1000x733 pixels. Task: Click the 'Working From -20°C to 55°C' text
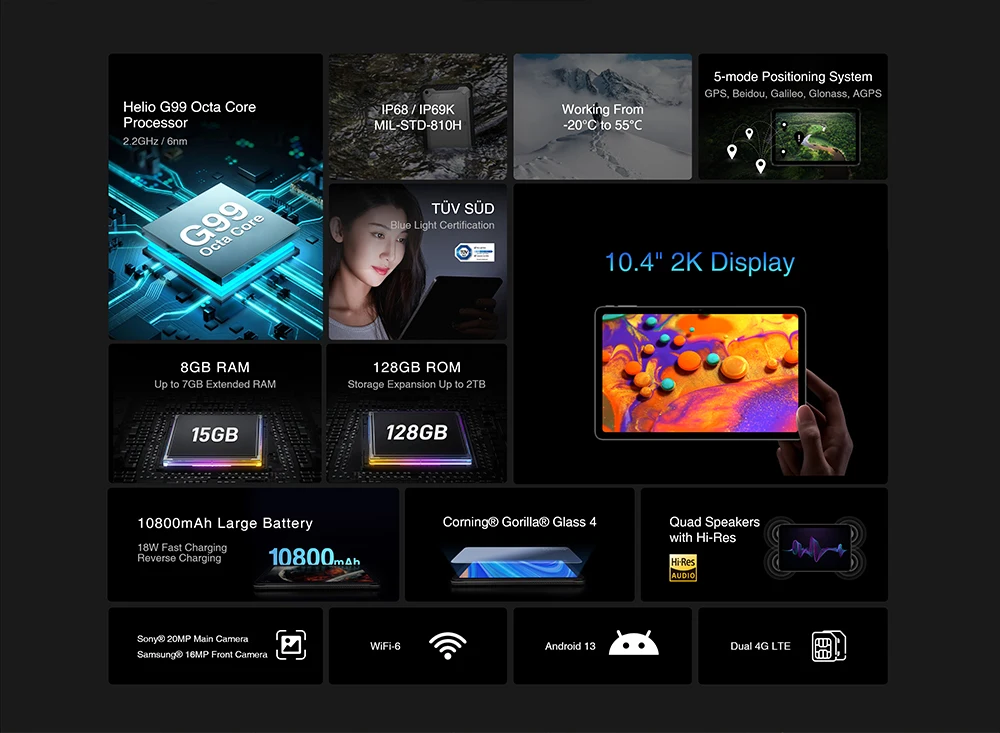tap(603, 117)
